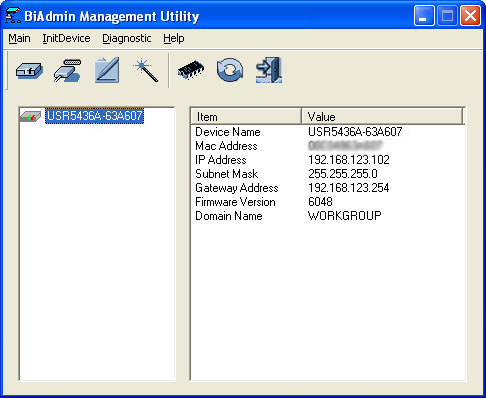Viewport: 486px width, 398px height.
Task: Click the circular refresh arrows icon
Action: (230, 70)
